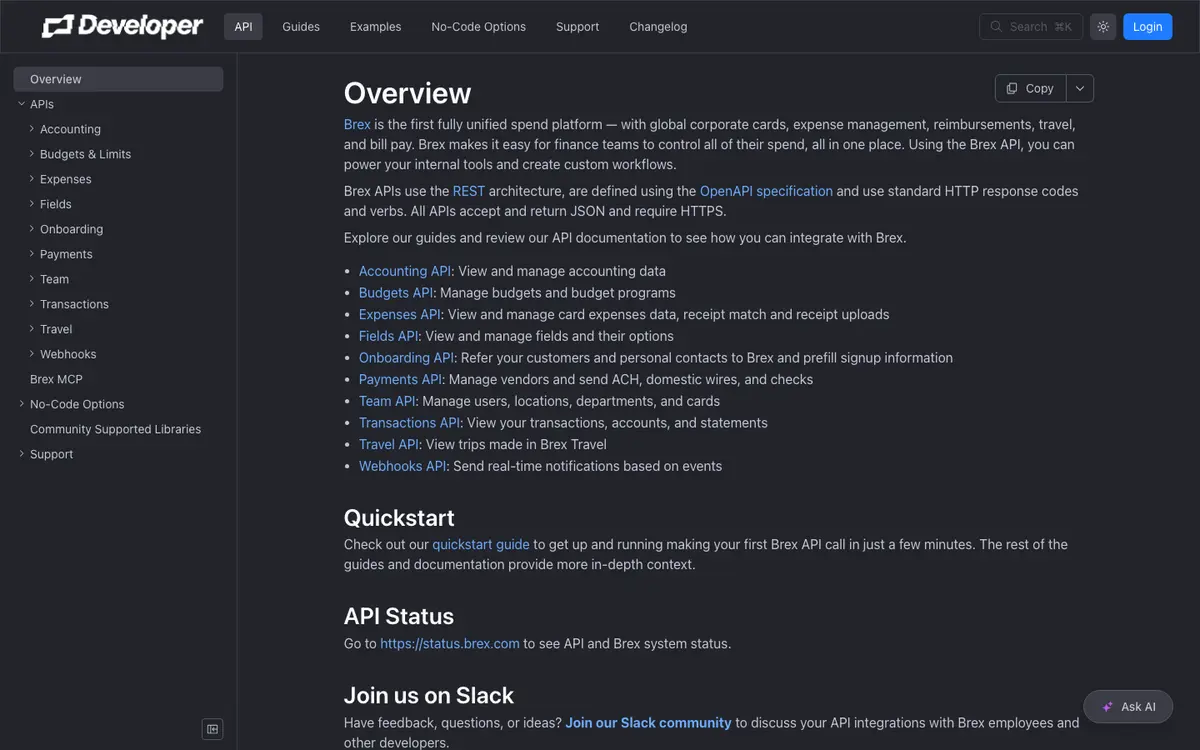Click the Join us on Slack heading
This screenshot has height=750, width=1200.
pyautogui.click(x=429, y=695)
